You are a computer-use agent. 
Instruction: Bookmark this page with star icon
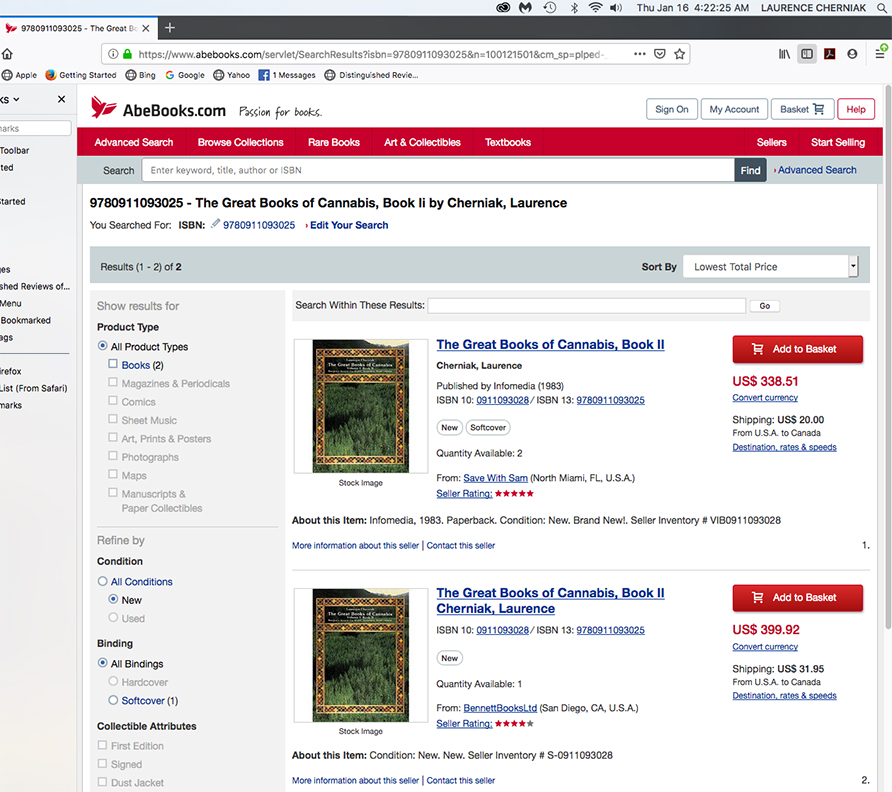[679, 54]
